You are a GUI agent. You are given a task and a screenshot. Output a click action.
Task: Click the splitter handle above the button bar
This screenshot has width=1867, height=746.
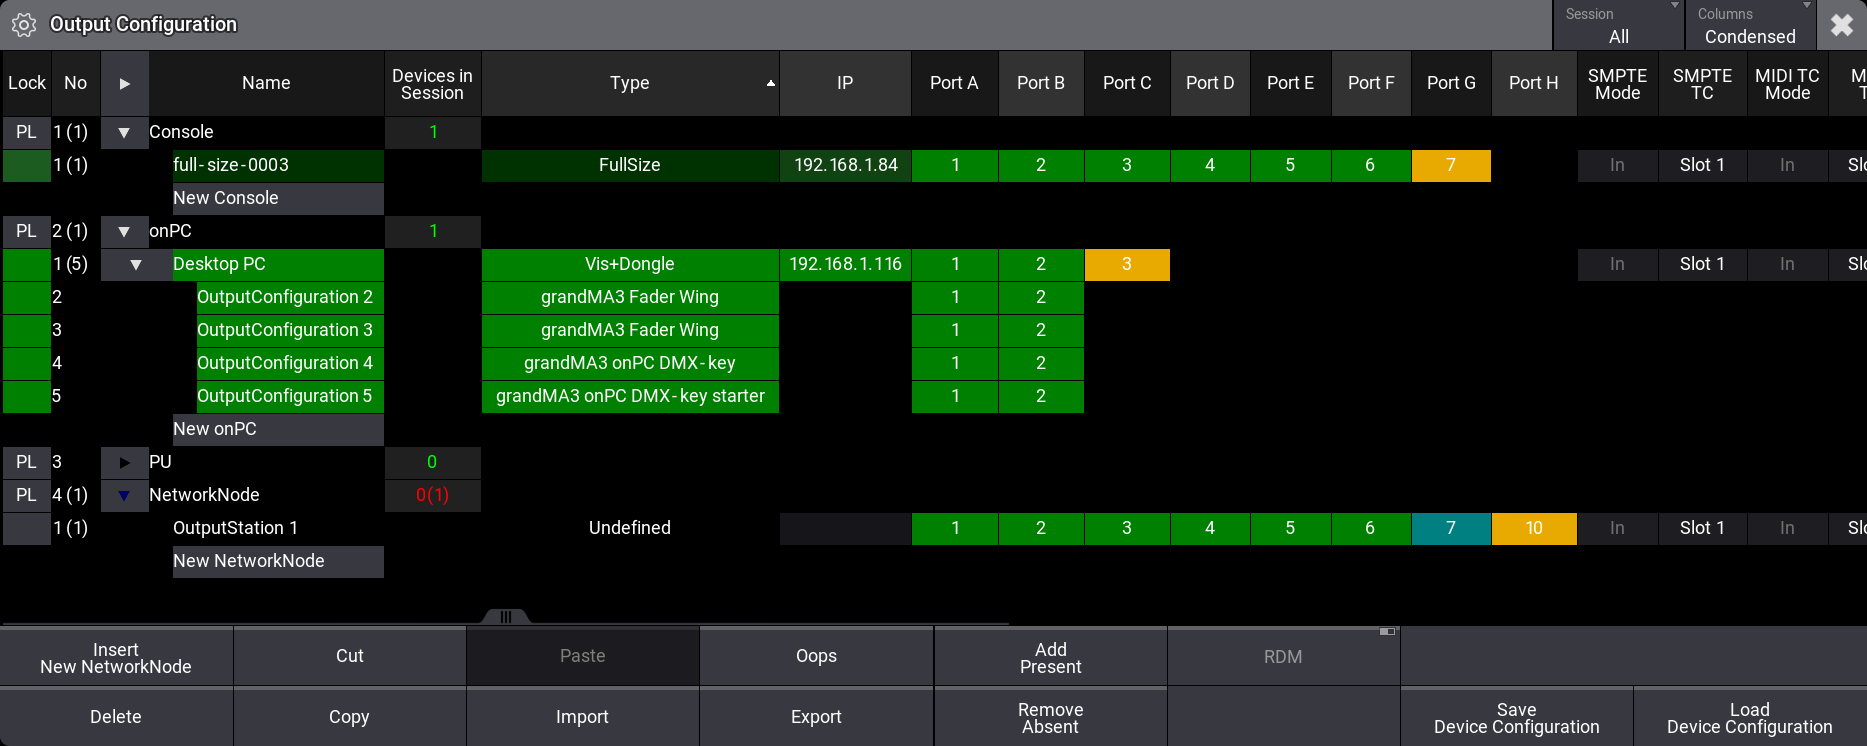(506, 617)
